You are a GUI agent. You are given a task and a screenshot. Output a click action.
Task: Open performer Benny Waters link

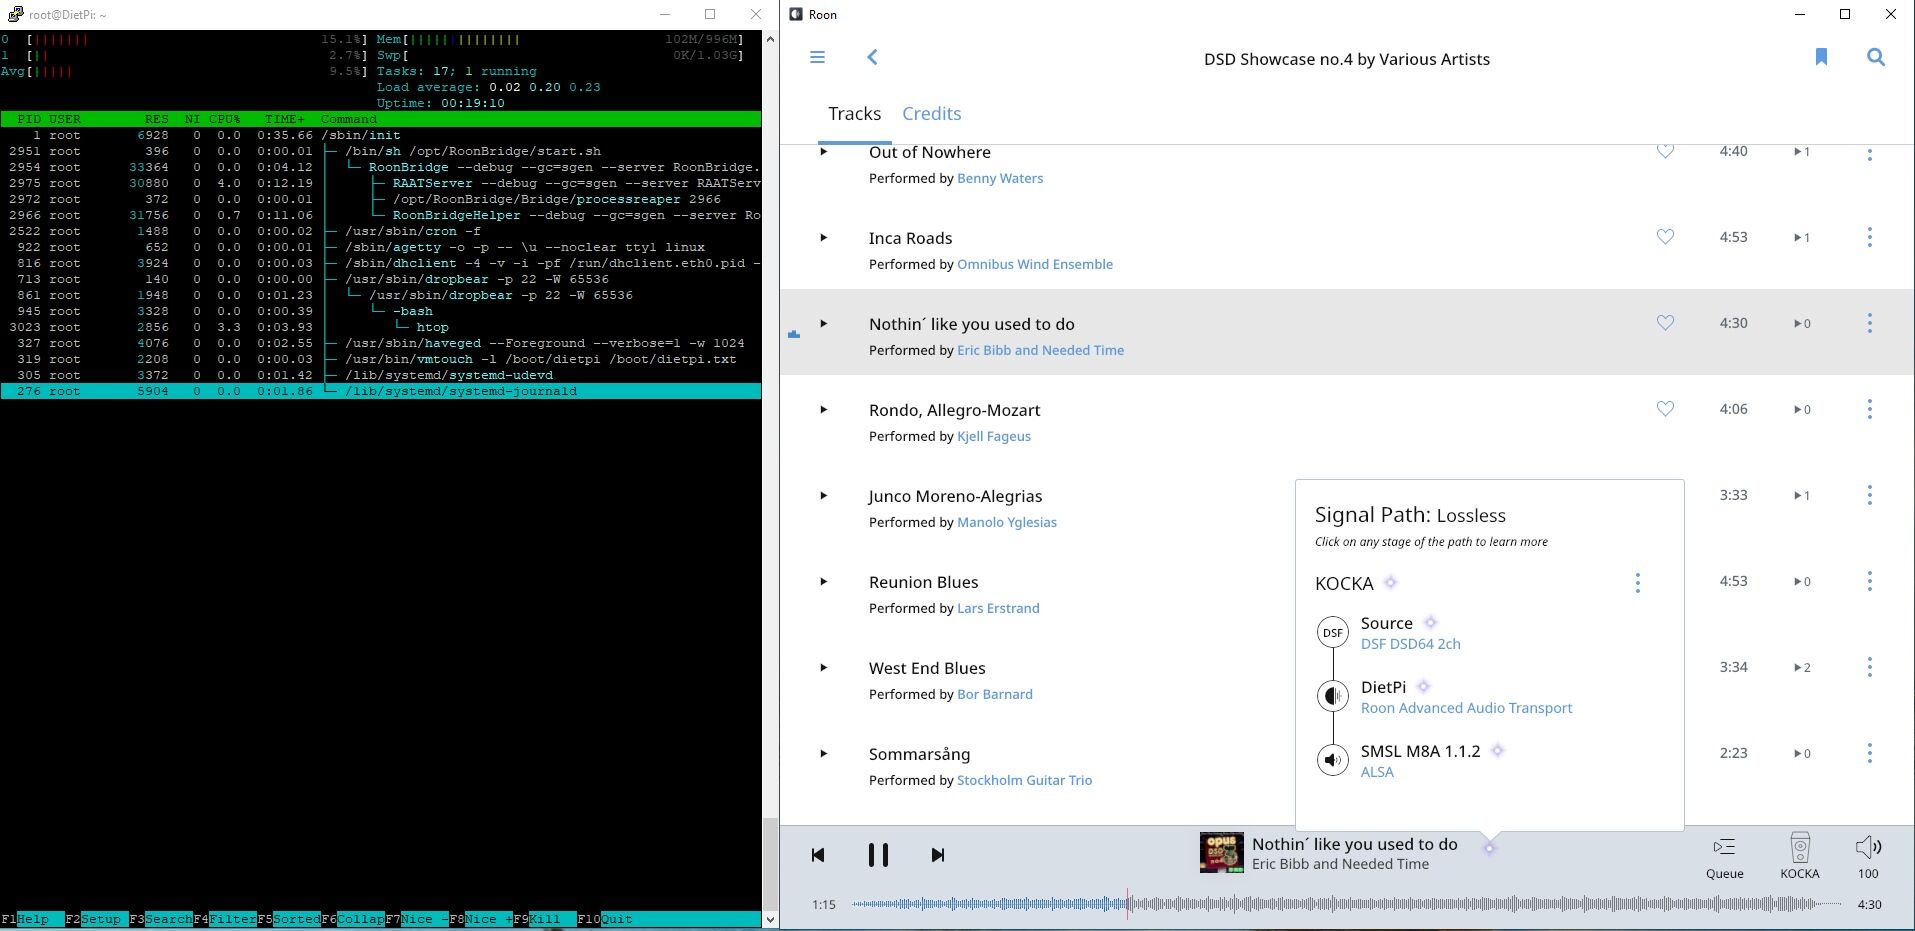(x=1000, y=179)
